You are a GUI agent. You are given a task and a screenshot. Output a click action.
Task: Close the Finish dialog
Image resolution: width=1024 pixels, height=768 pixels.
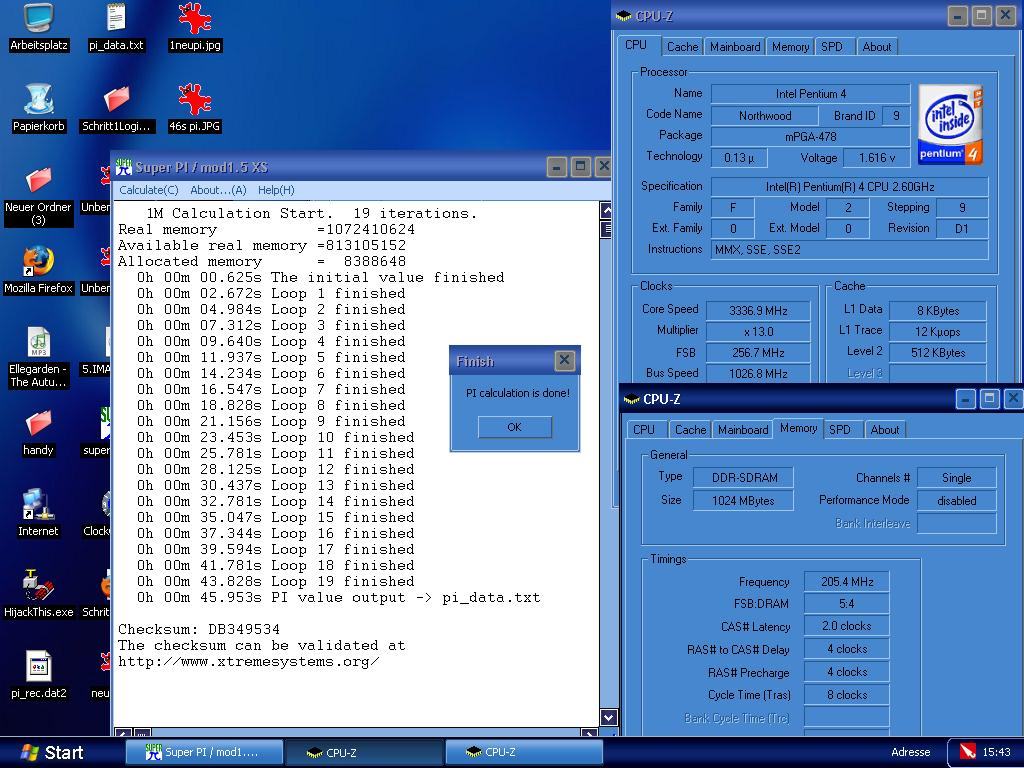564,360
